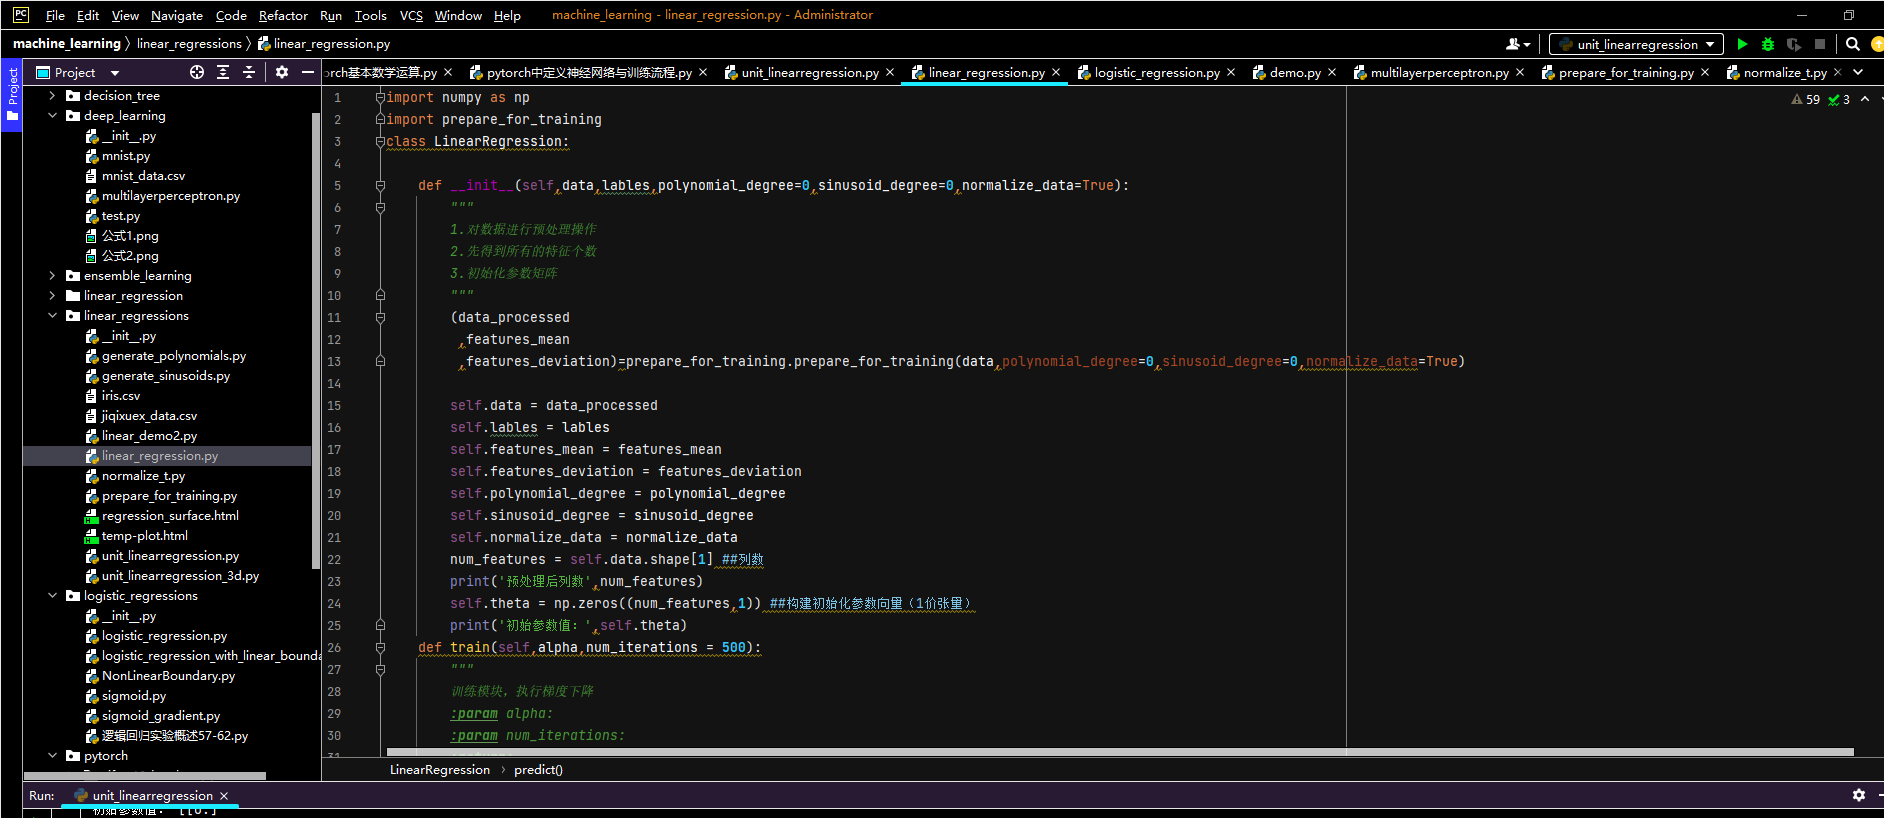The image size is (1884, 818).
Task: Close the unit_linearregression Run tab
Action: click(224, 796)
